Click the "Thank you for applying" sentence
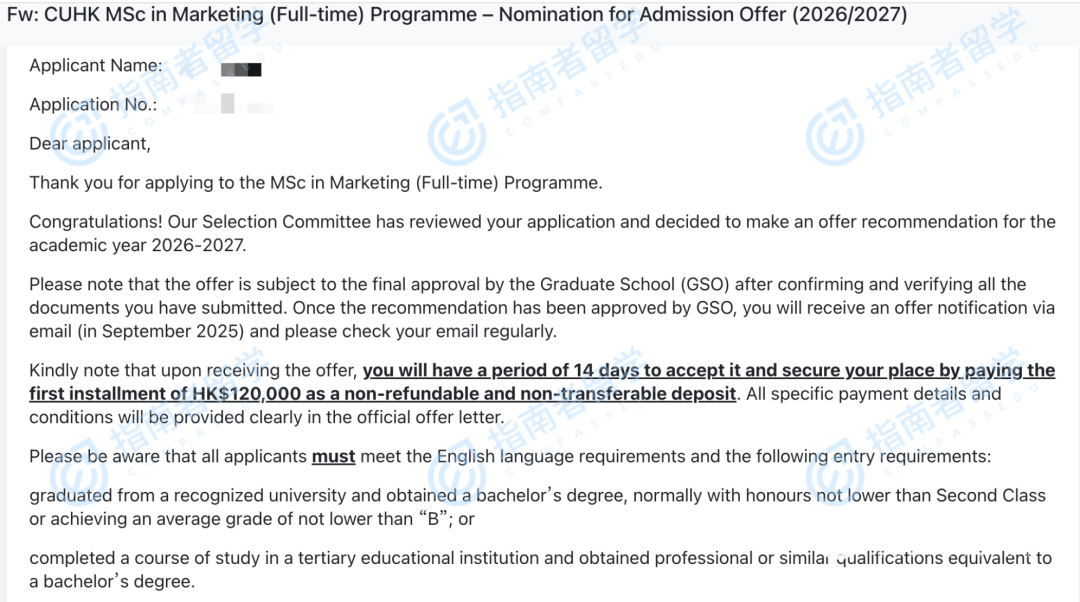This screenshot has height=602, width=1080. [316, 183]
